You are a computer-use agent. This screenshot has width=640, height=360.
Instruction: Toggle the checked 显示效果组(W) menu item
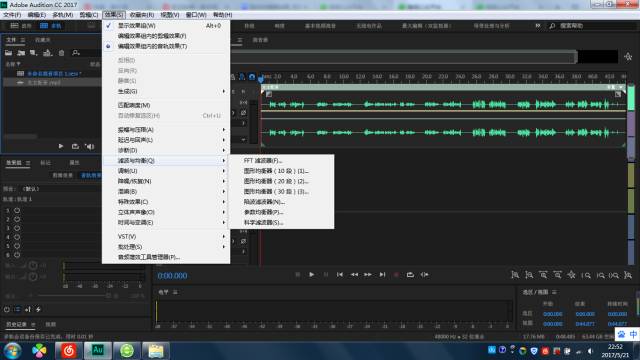[x=166, y=25]
